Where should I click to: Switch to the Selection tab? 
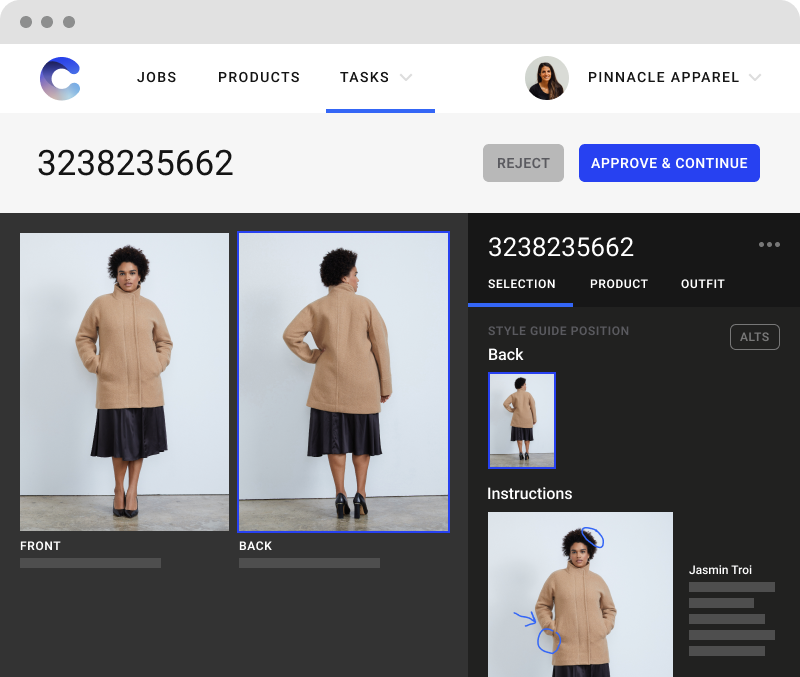click(521, 284)
